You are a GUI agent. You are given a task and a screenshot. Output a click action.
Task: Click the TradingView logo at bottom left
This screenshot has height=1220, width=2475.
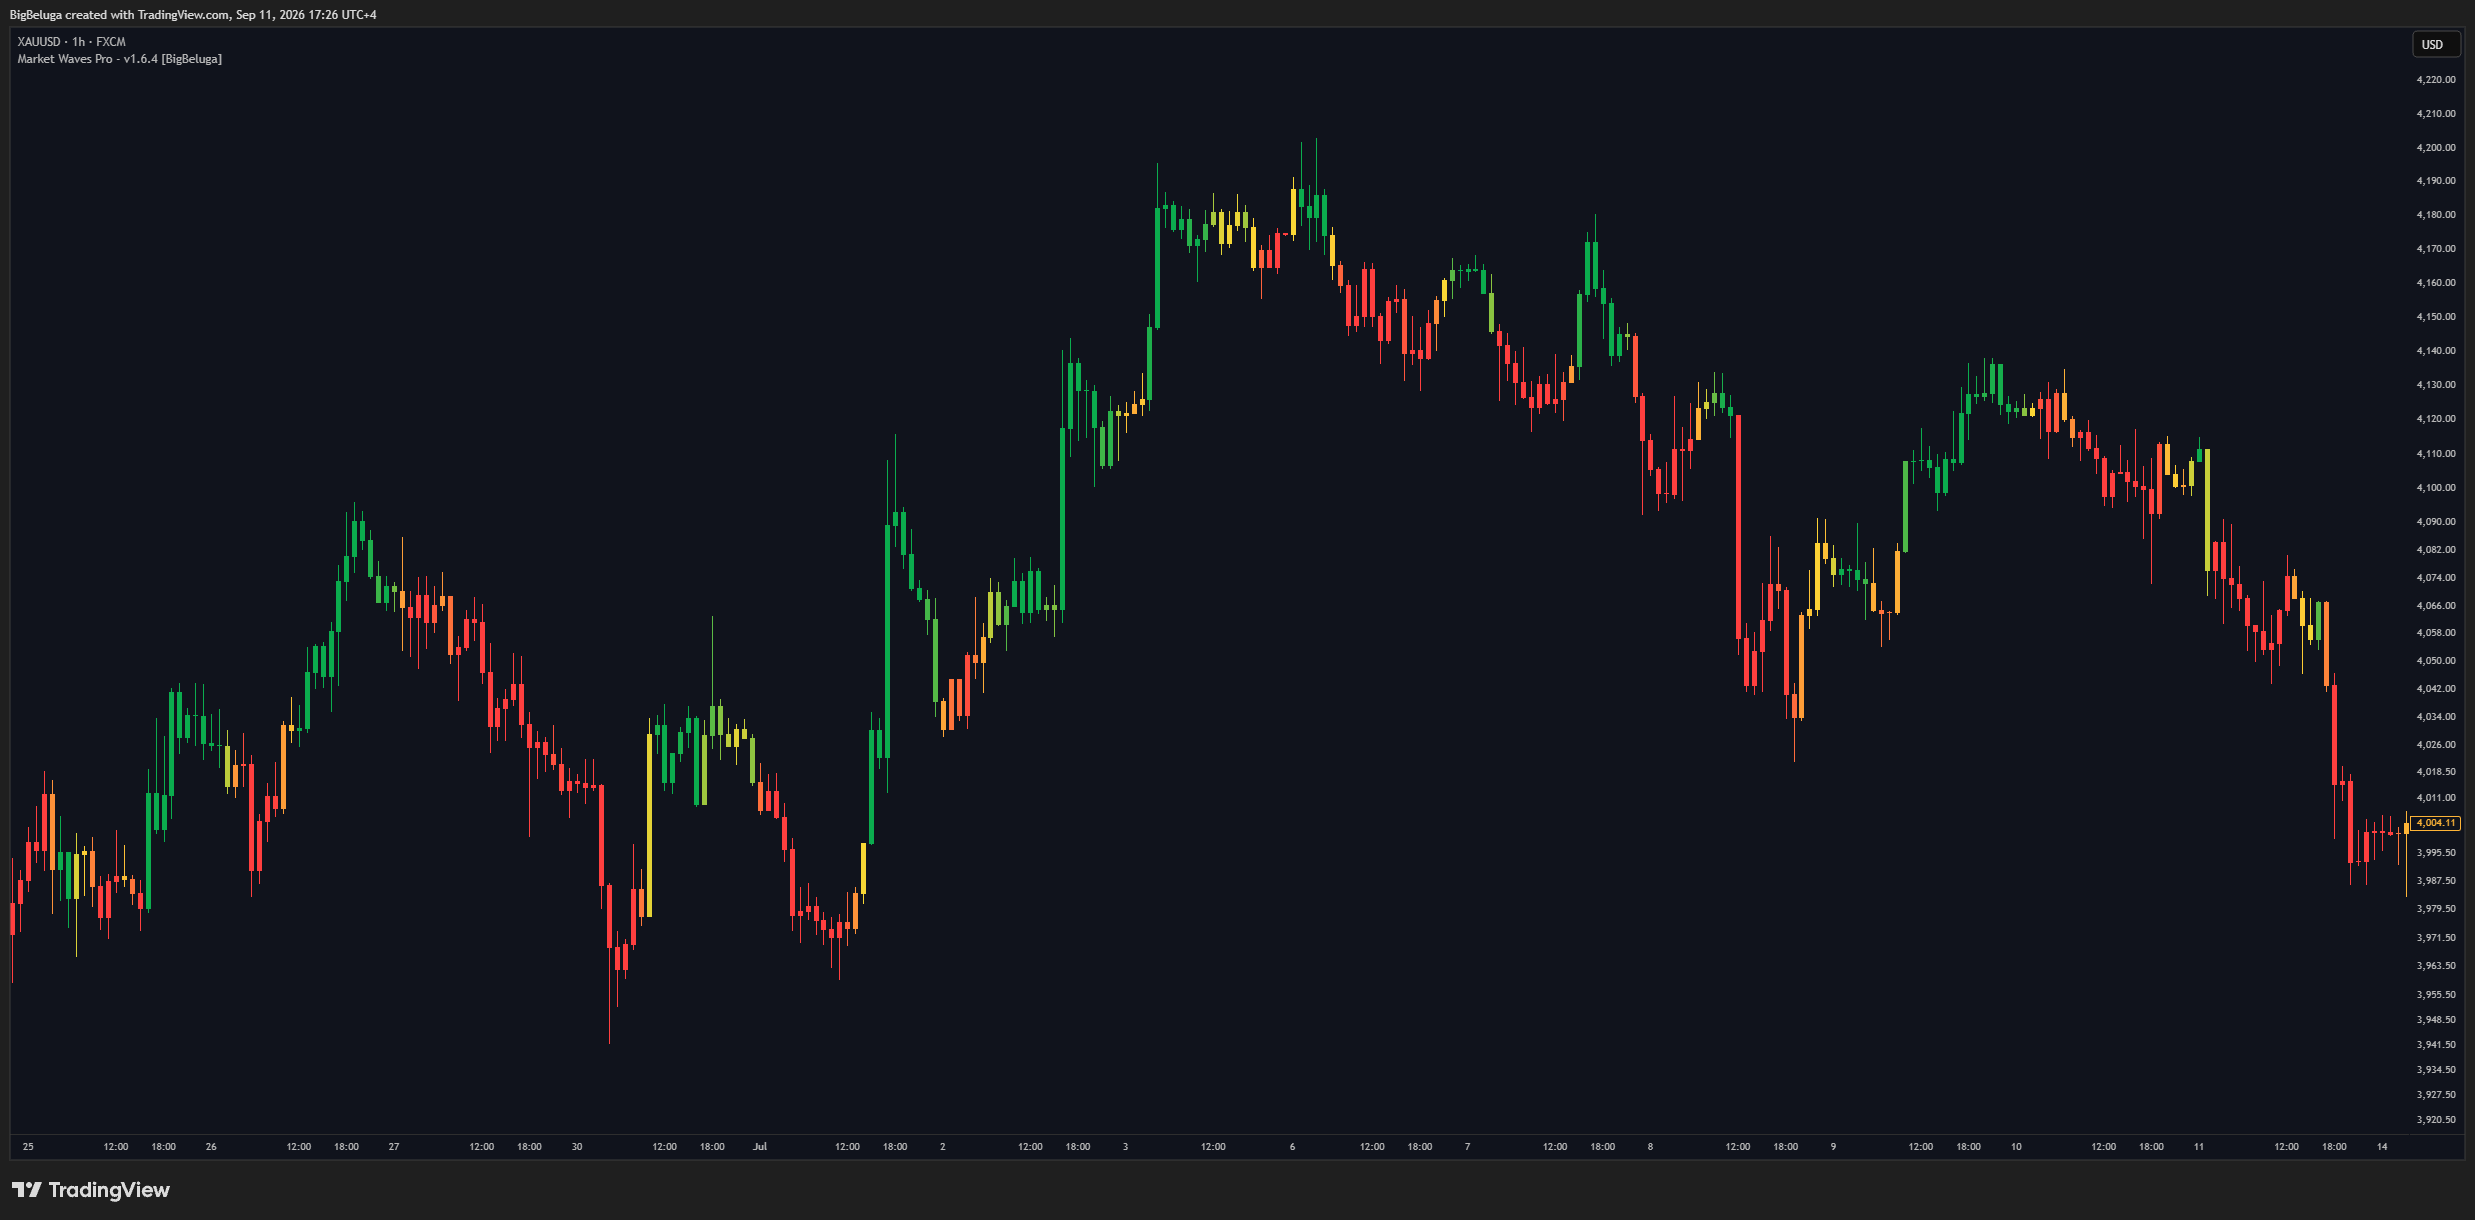point(91,1190)
